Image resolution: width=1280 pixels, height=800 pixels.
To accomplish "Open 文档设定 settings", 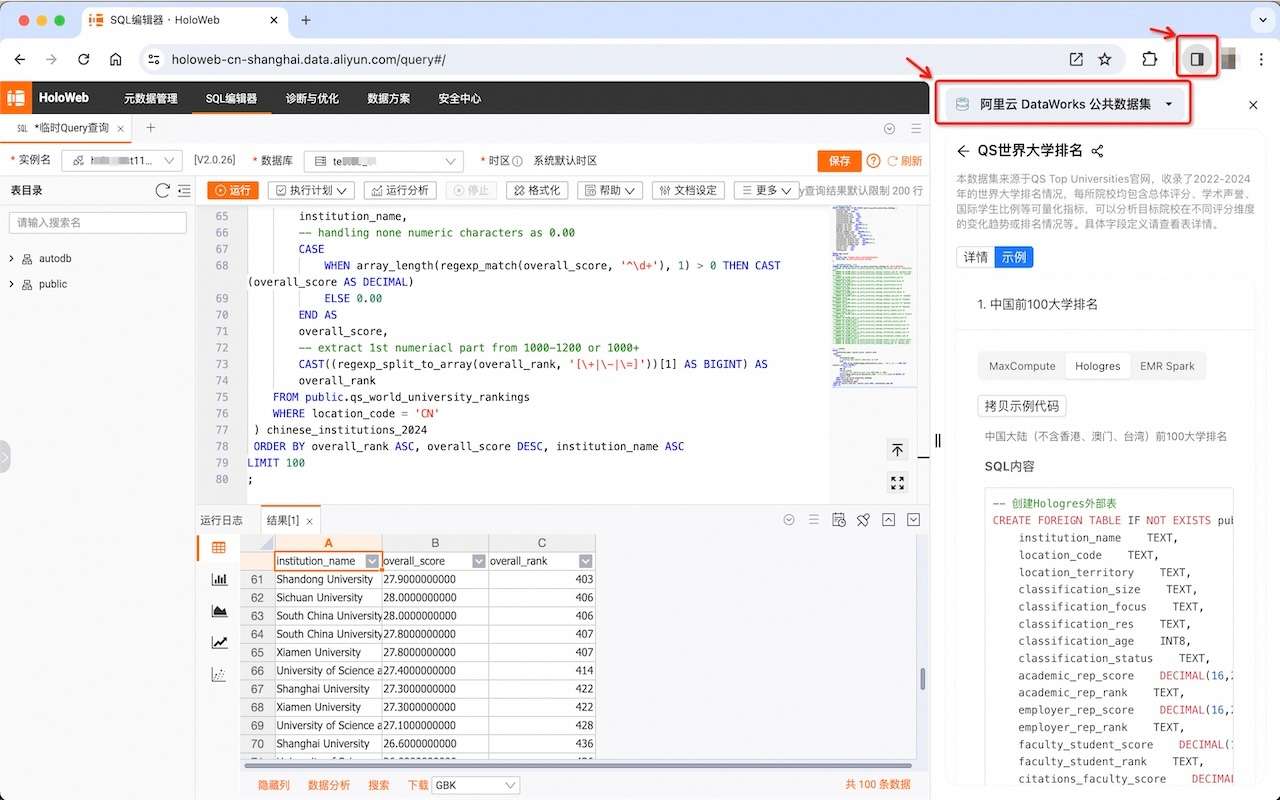I will (688, 190).
